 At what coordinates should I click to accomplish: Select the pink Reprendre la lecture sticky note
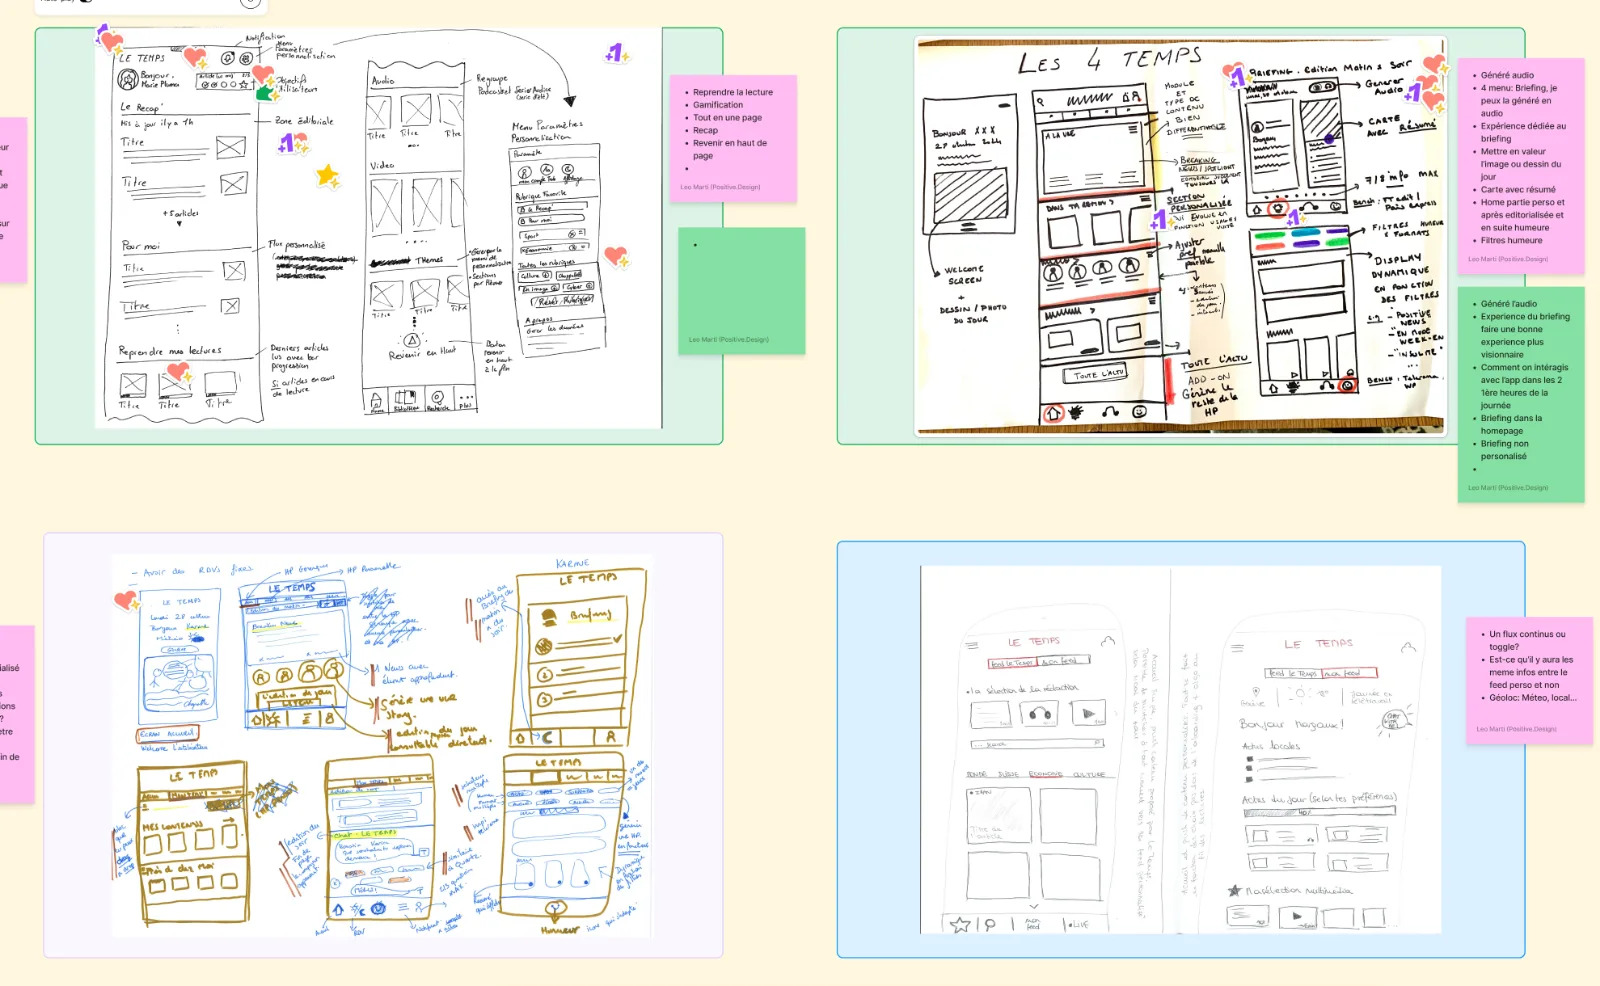[732, 139]
